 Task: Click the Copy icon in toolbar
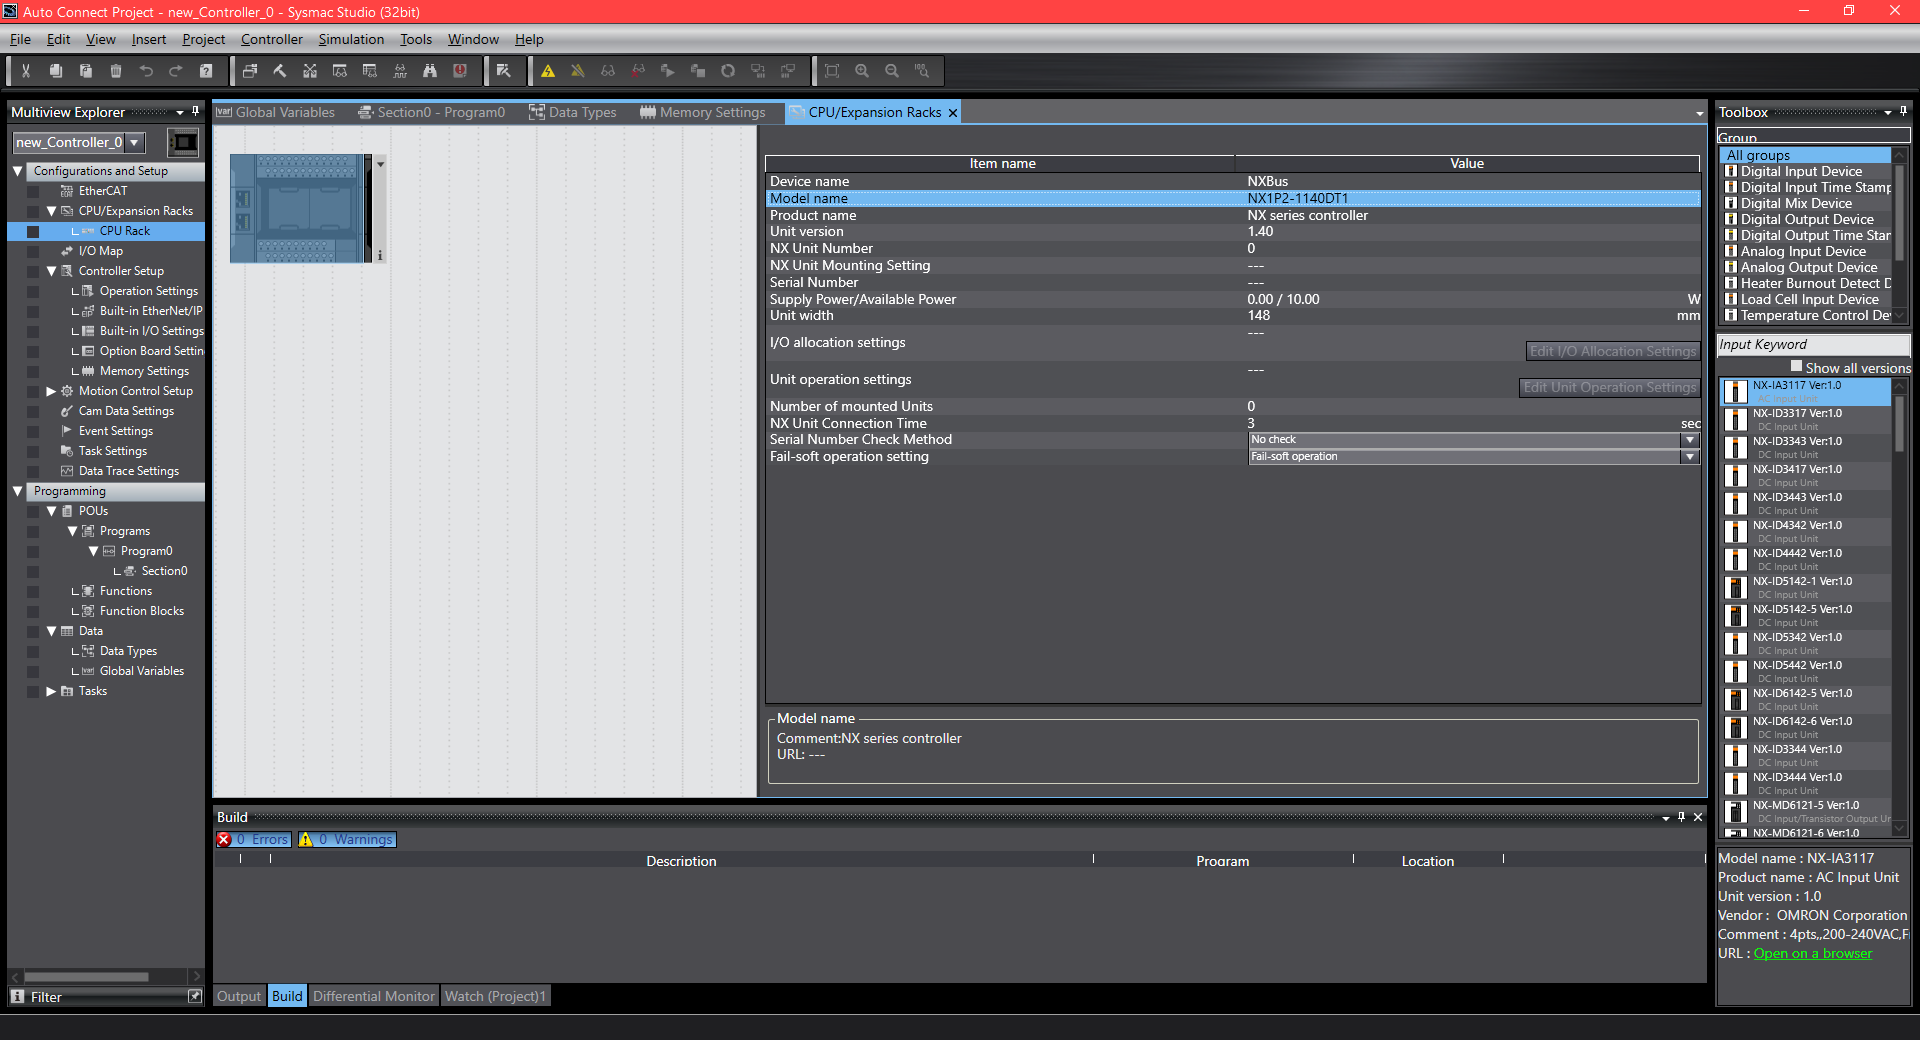56,71
